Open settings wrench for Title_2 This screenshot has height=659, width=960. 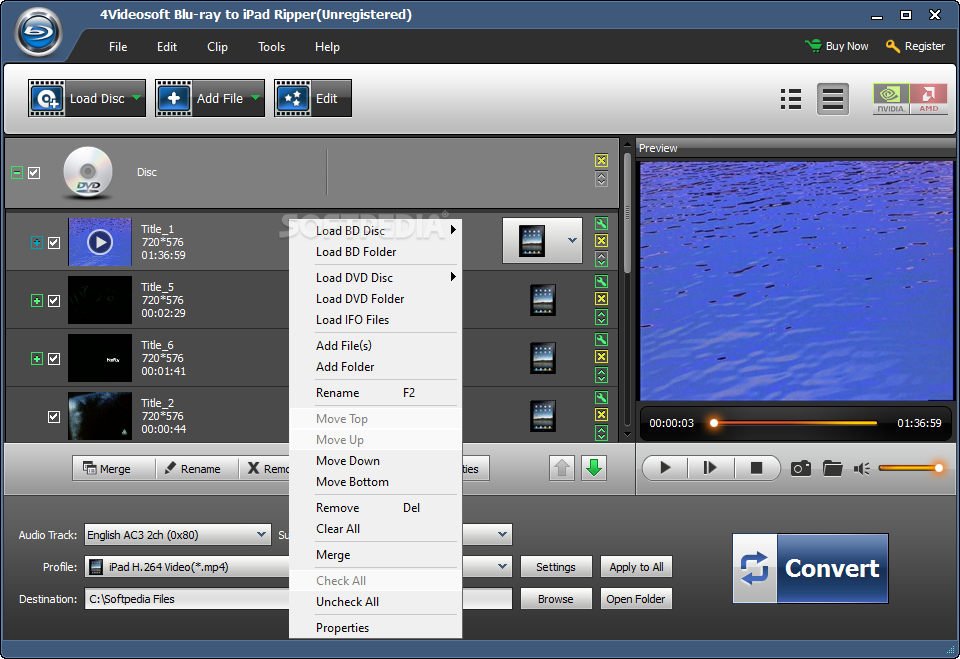coord(601,397)
